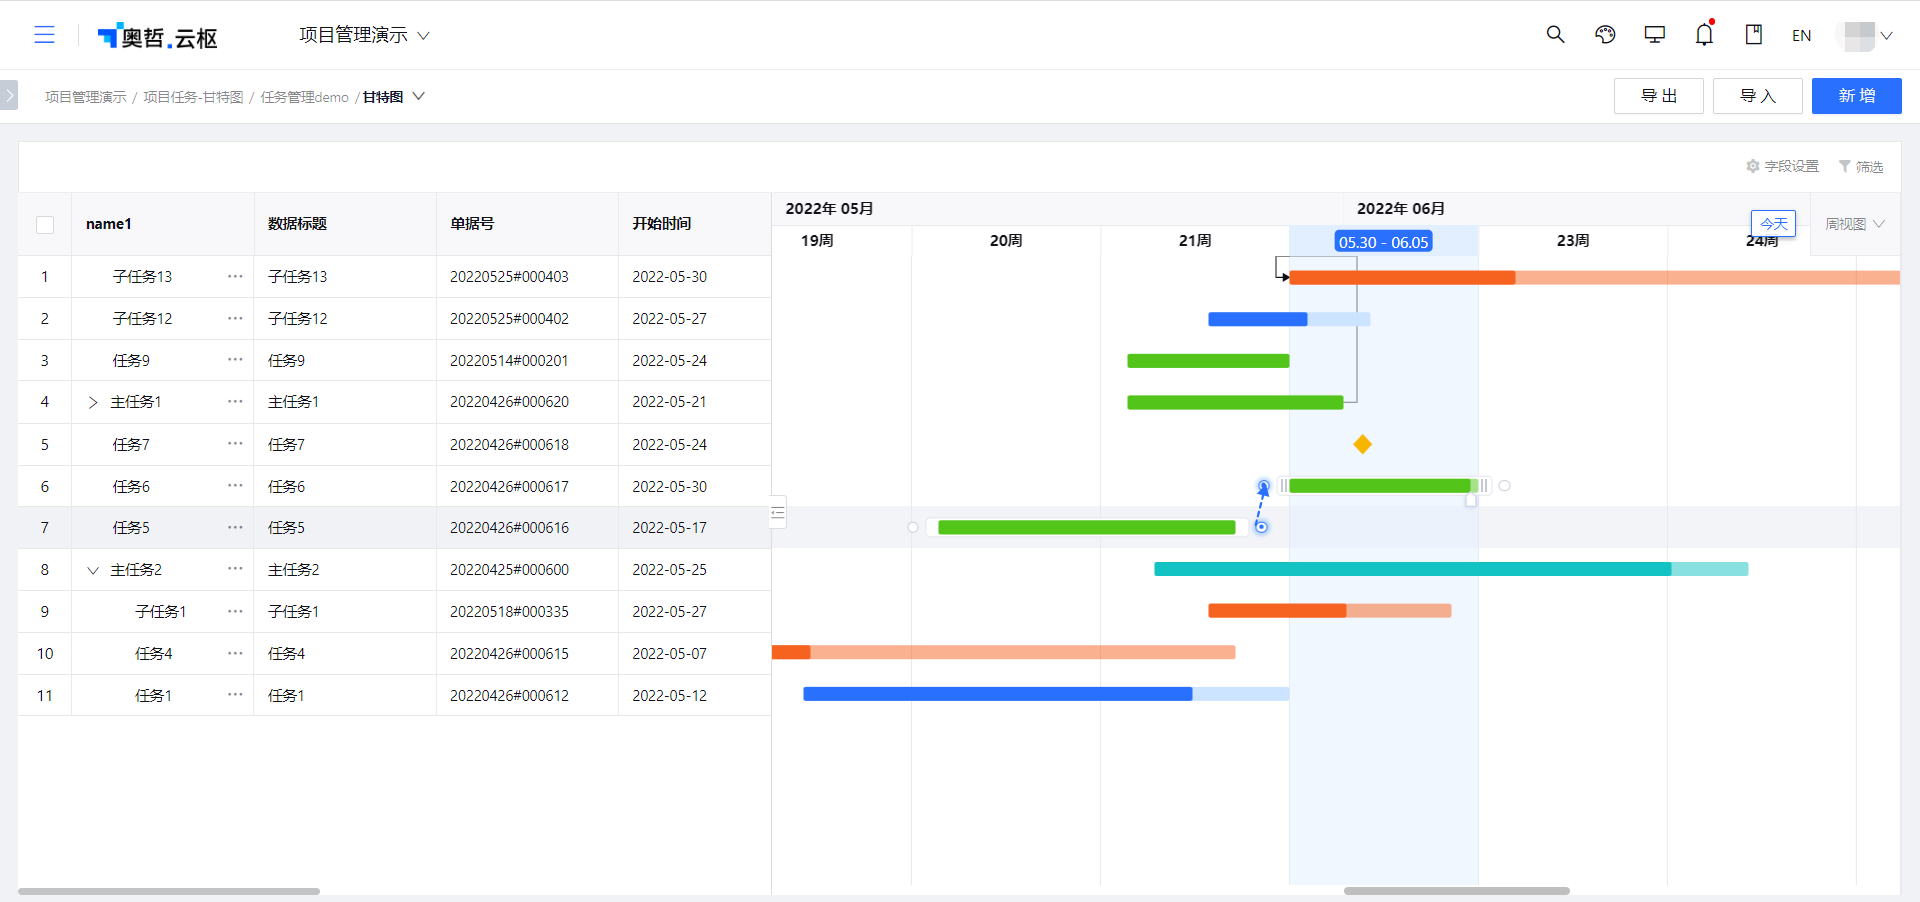Open more options for 子任务1
This screenshot has width=1920, height=902.
[x=235, y=611]
